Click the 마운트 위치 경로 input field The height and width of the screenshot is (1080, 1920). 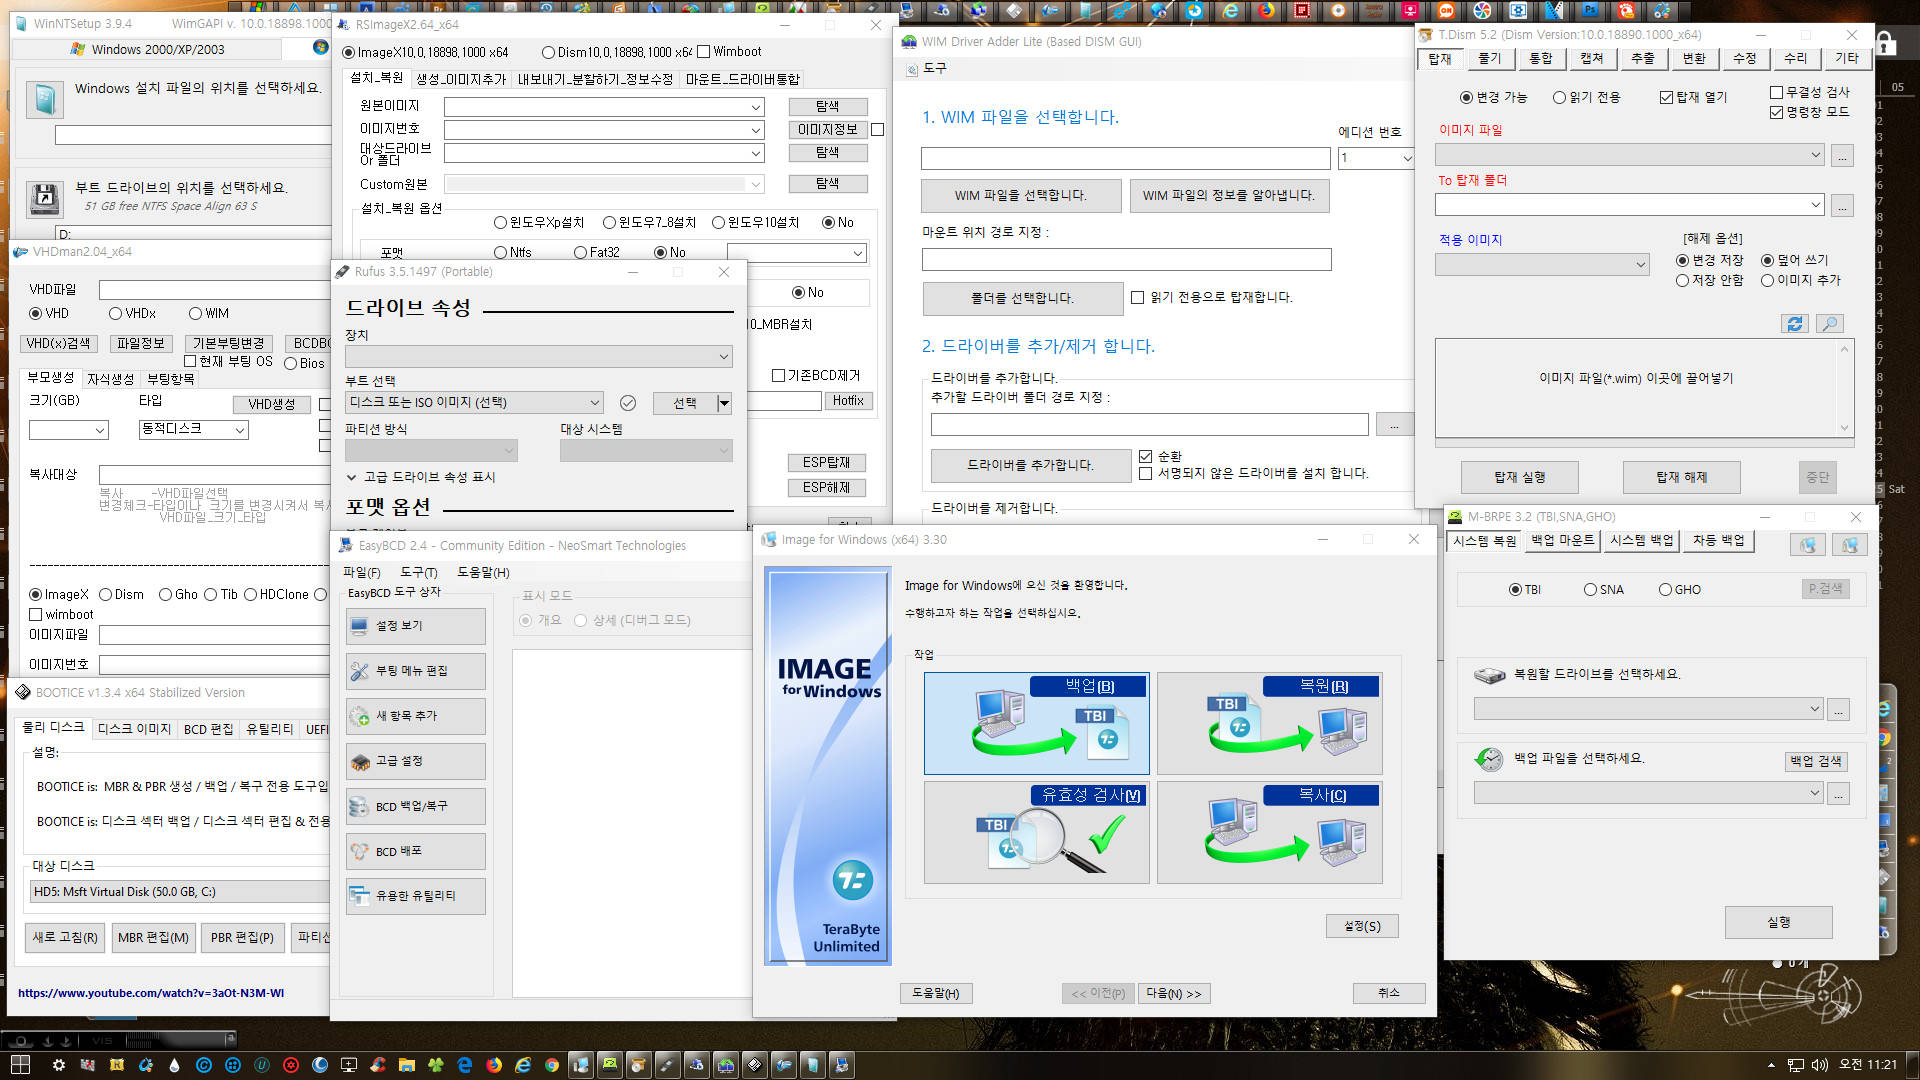coord(1127,260)
